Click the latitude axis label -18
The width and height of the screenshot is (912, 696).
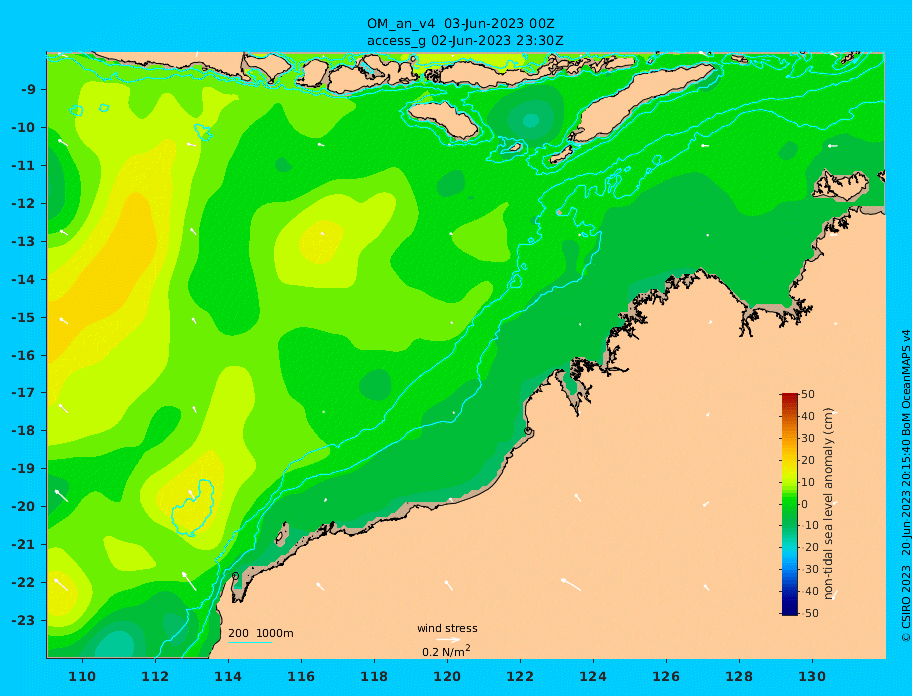23,430
